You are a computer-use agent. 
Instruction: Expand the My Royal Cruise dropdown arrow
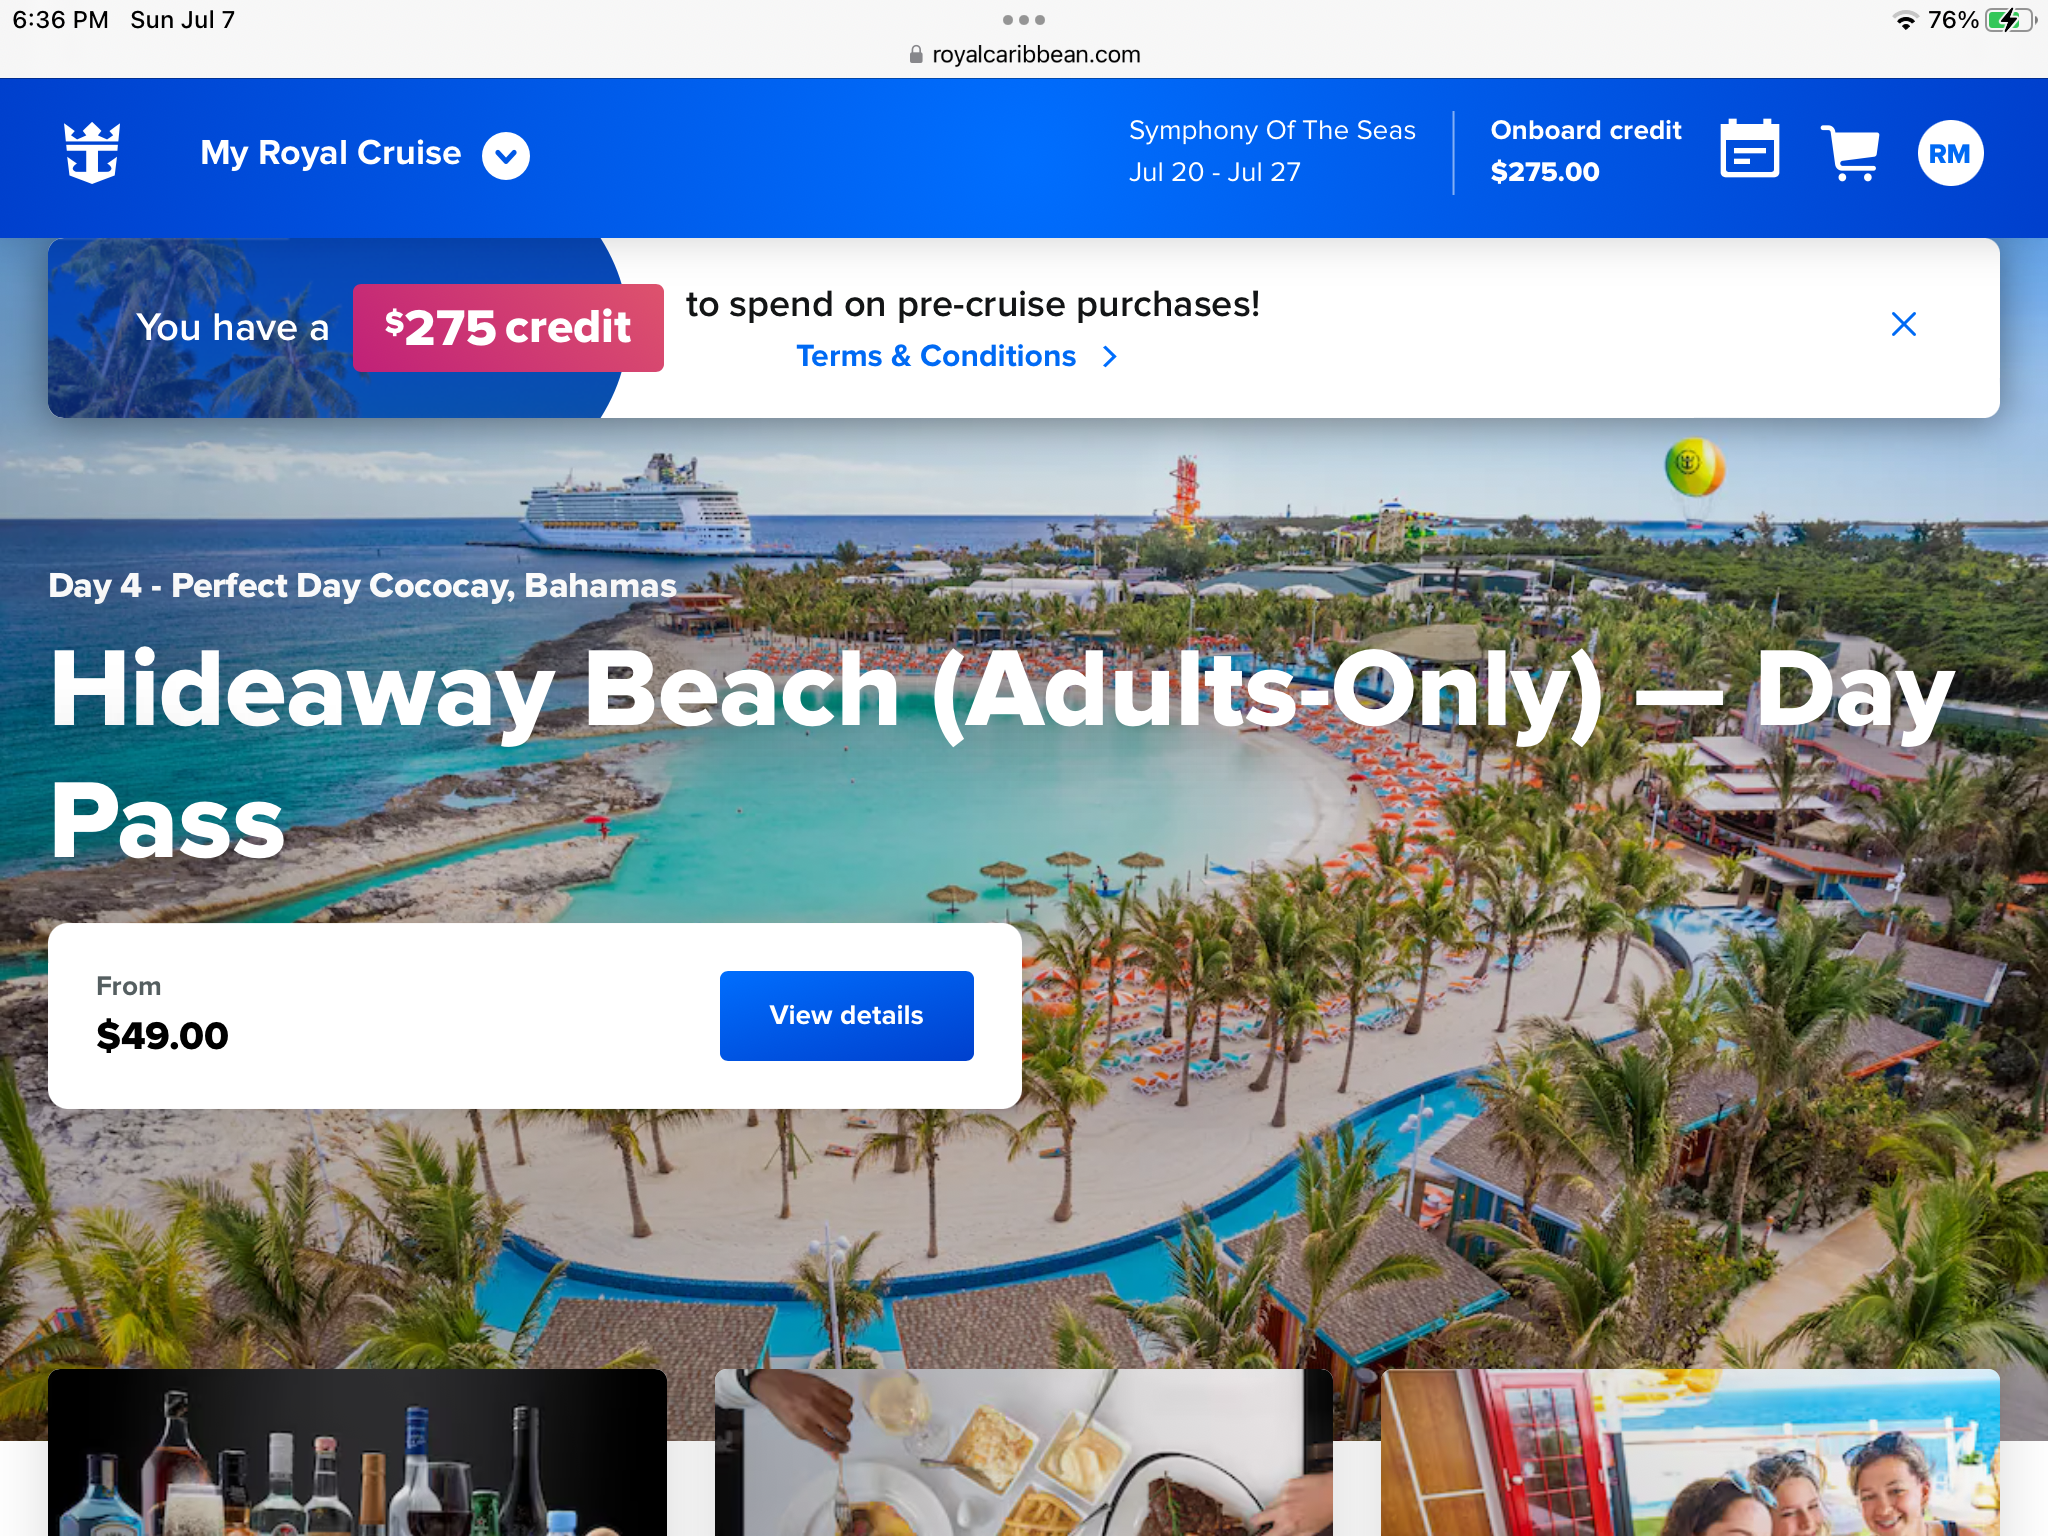click(506, 156)
